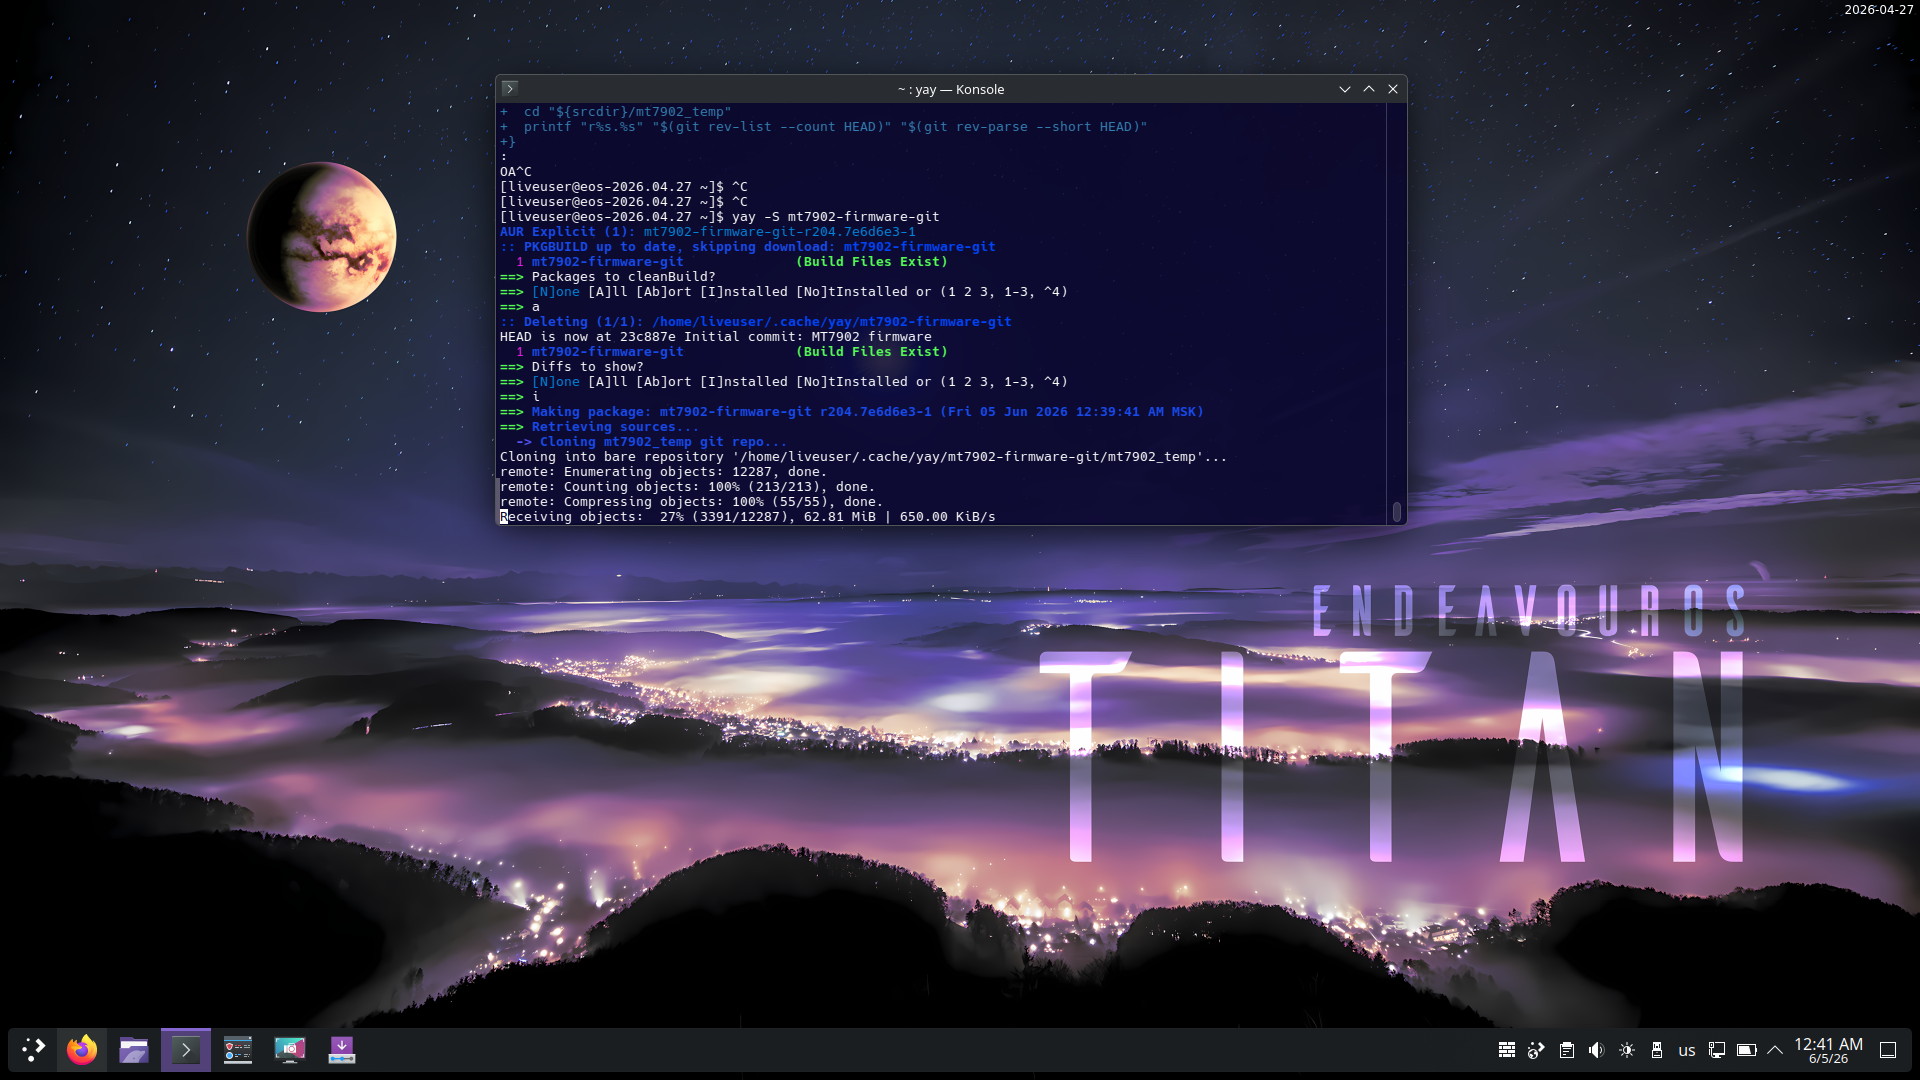Screen dimensions: 1920x1080
Task: Click 'HEAD is now at 23c887e' line
Action: (716, 337)
